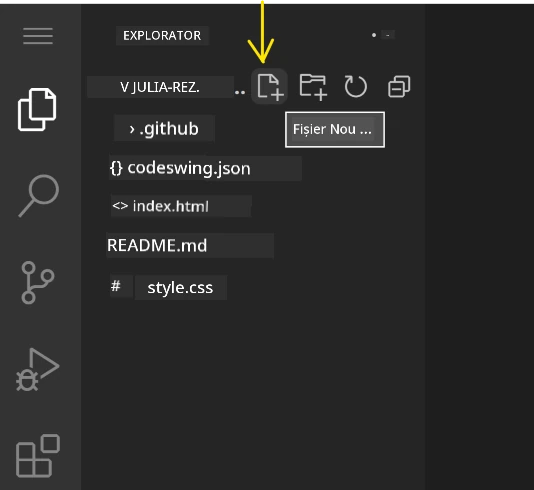Open Run and Debug view

click(x=37, y=369)
